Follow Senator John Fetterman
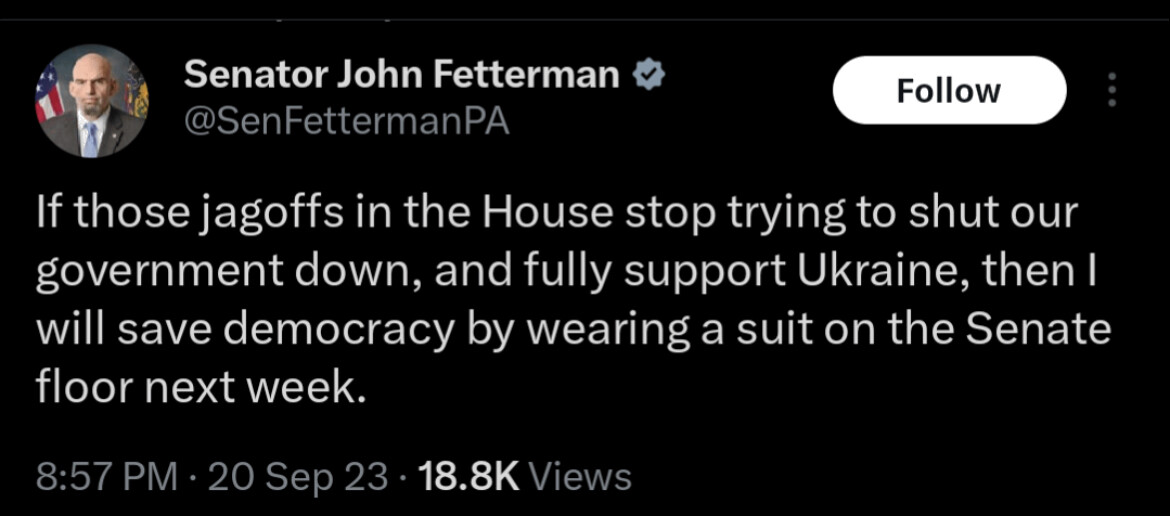Viewport: 1170px width, 516px height. coord(949,90)
